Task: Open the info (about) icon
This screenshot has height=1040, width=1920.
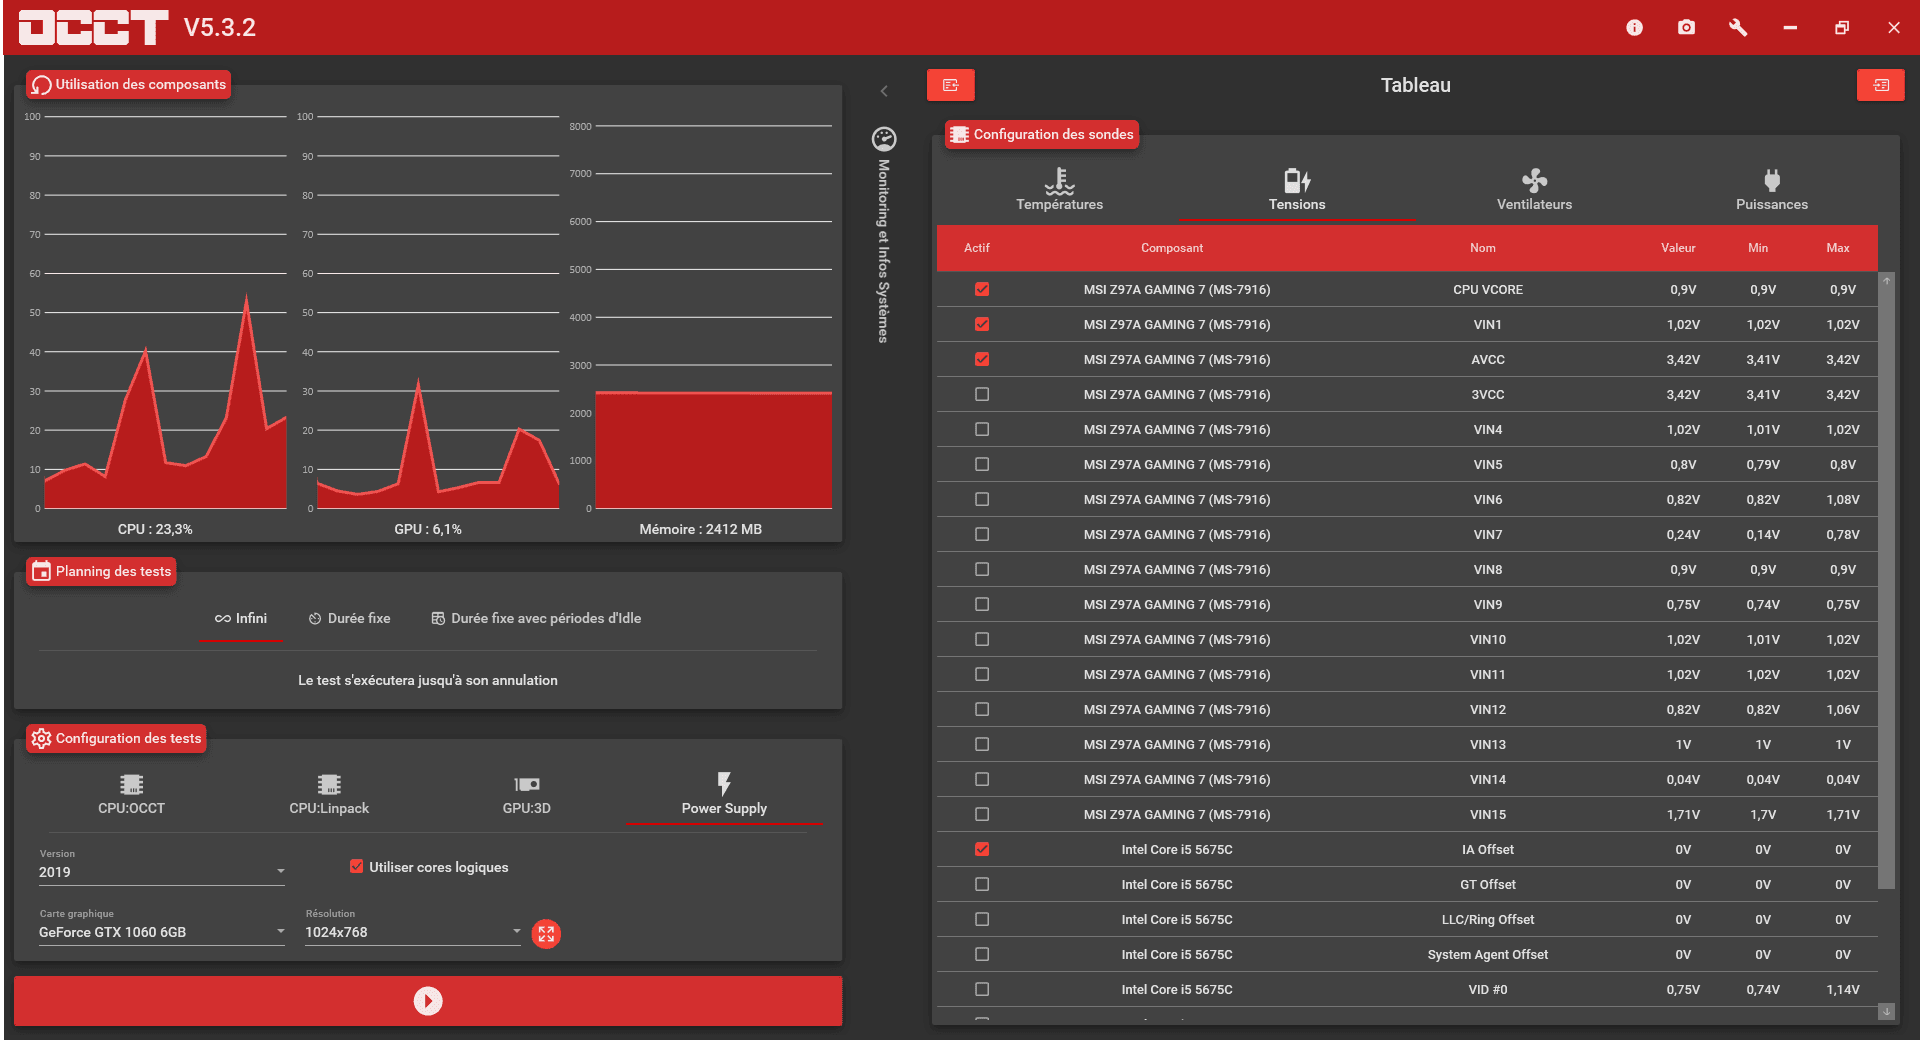Action: (1634, 28)
